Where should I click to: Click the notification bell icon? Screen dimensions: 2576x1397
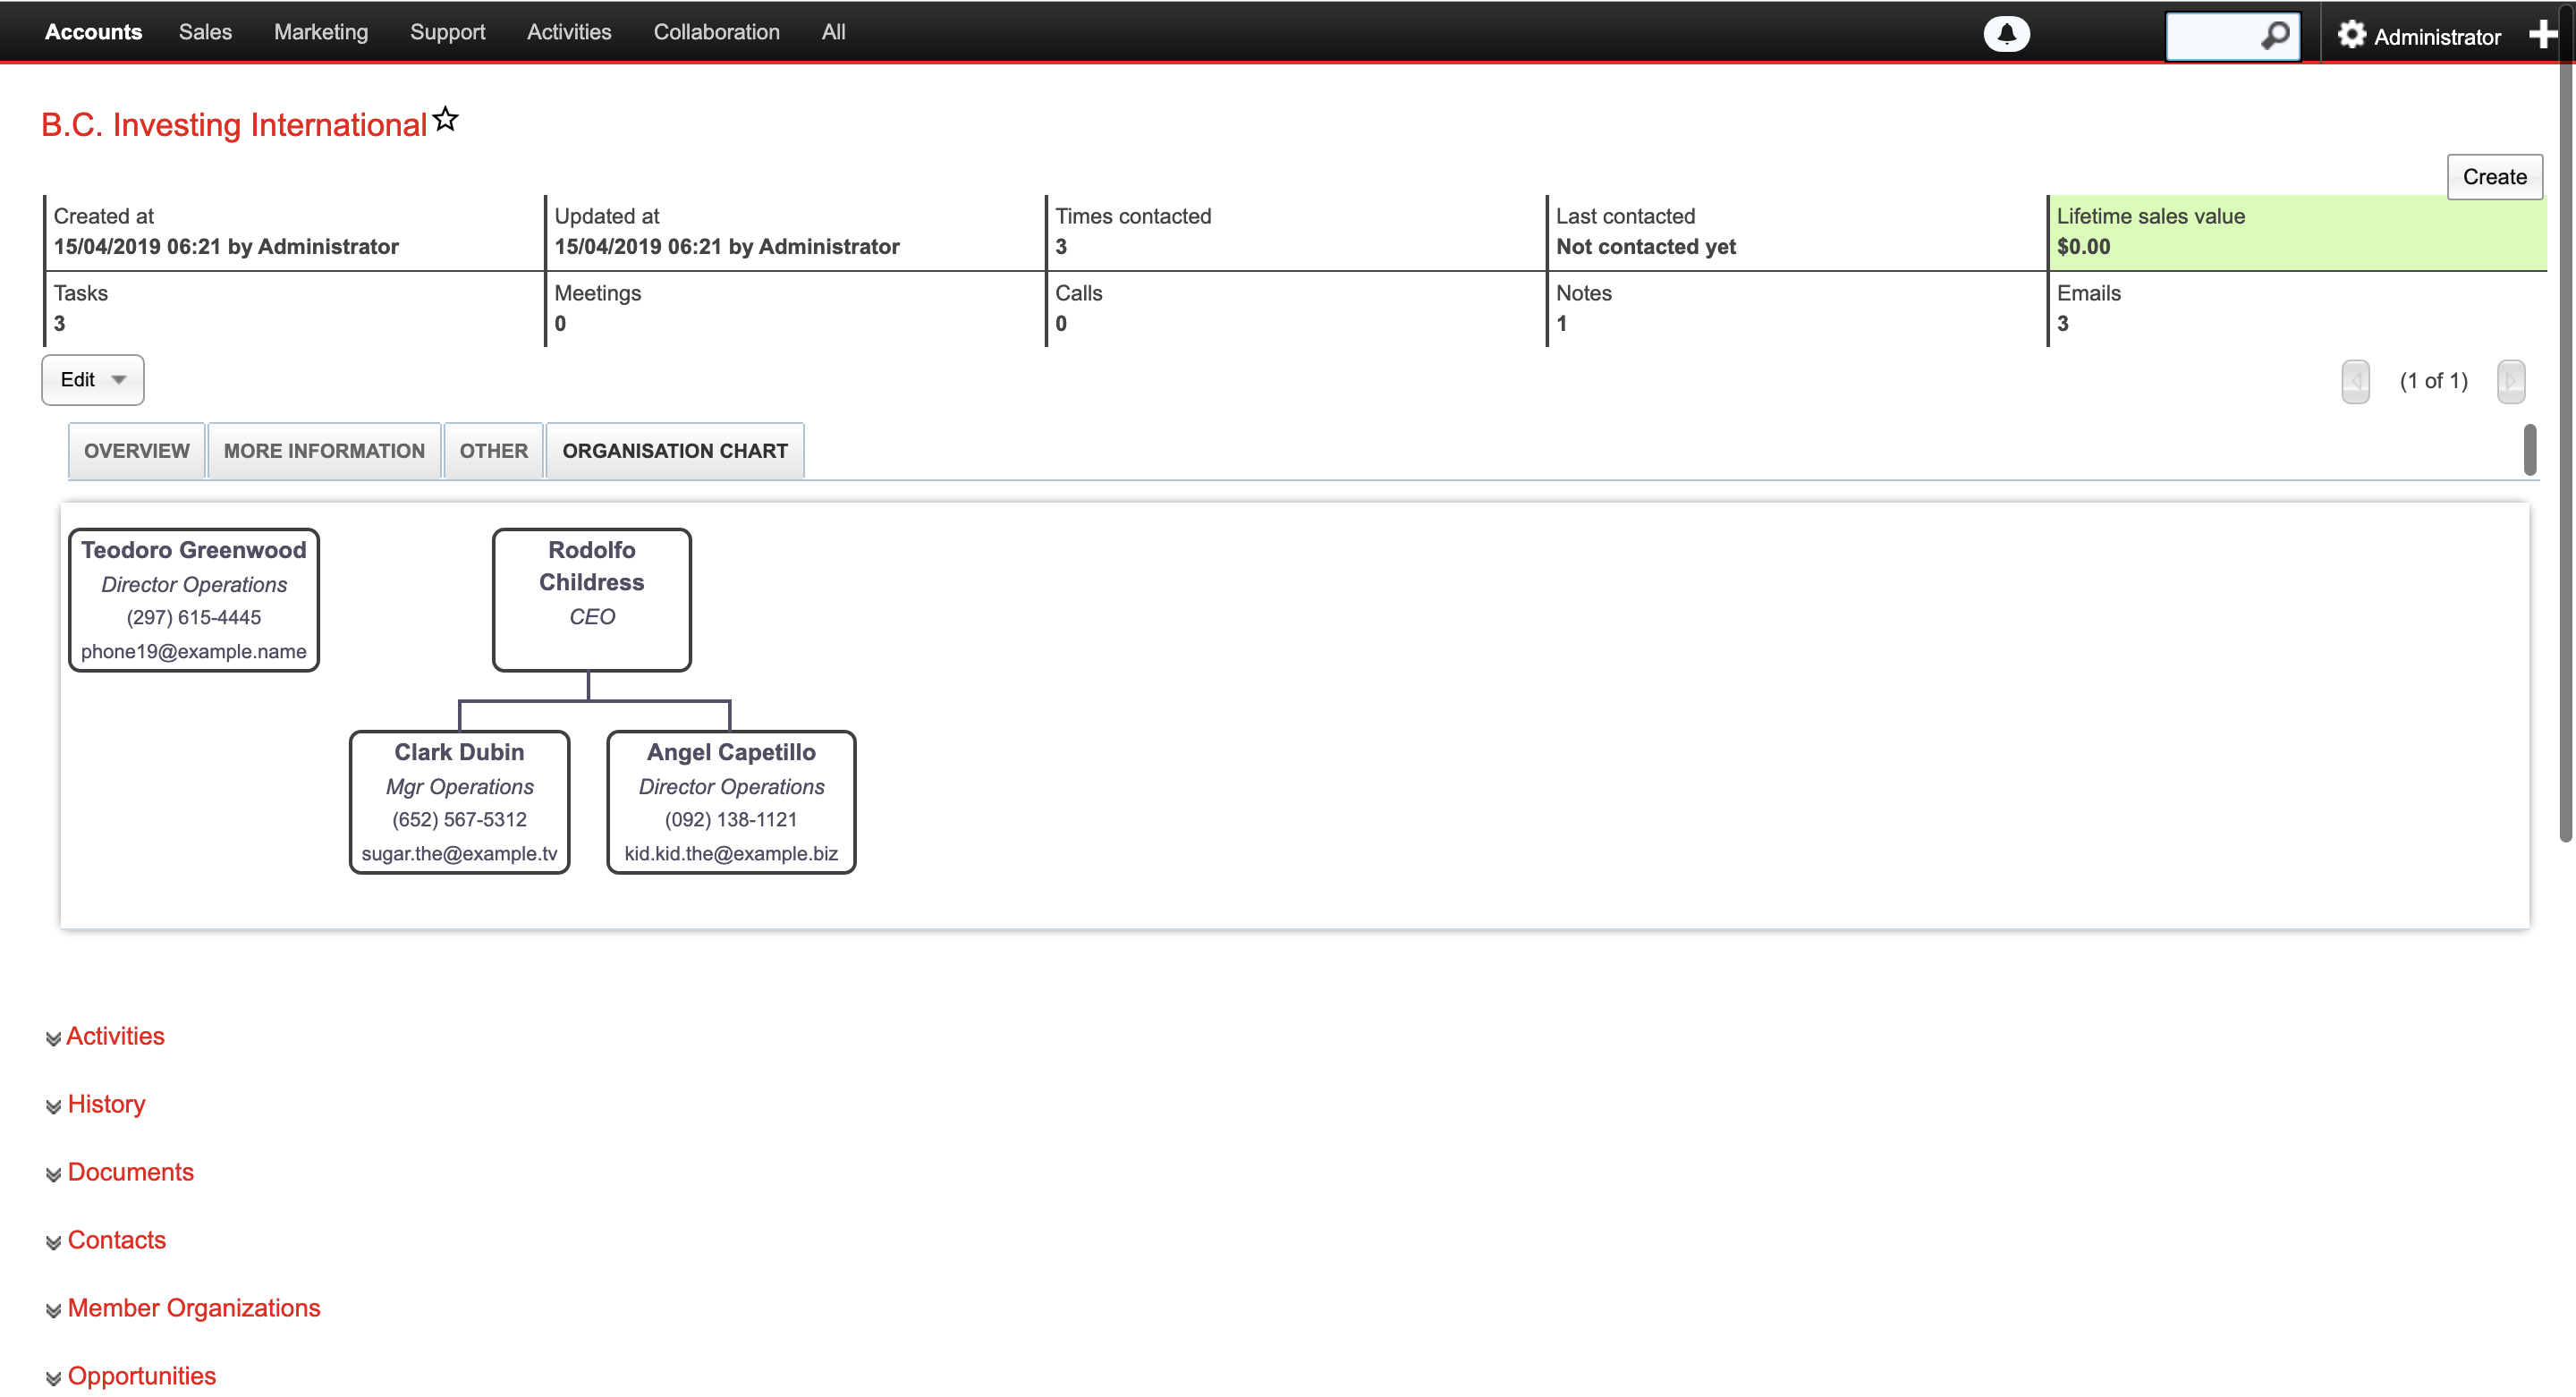(x=2007, y=31)
